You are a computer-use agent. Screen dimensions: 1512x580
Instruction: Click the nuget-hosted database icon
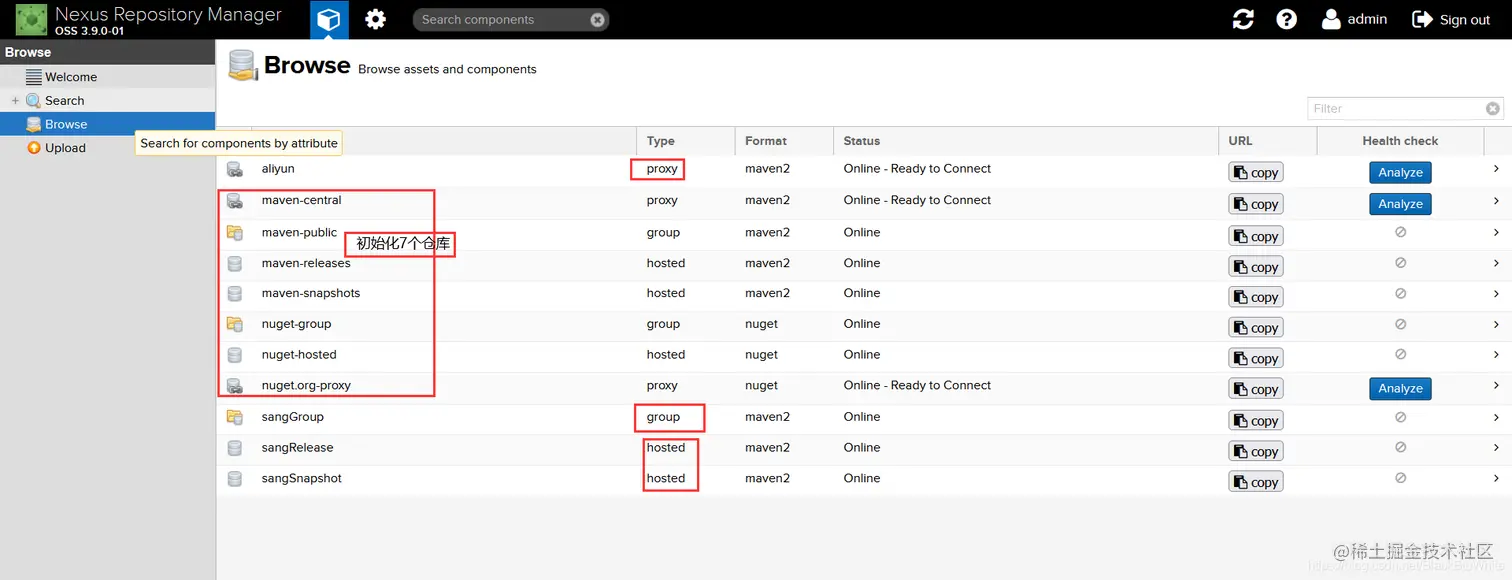[235, 355]
